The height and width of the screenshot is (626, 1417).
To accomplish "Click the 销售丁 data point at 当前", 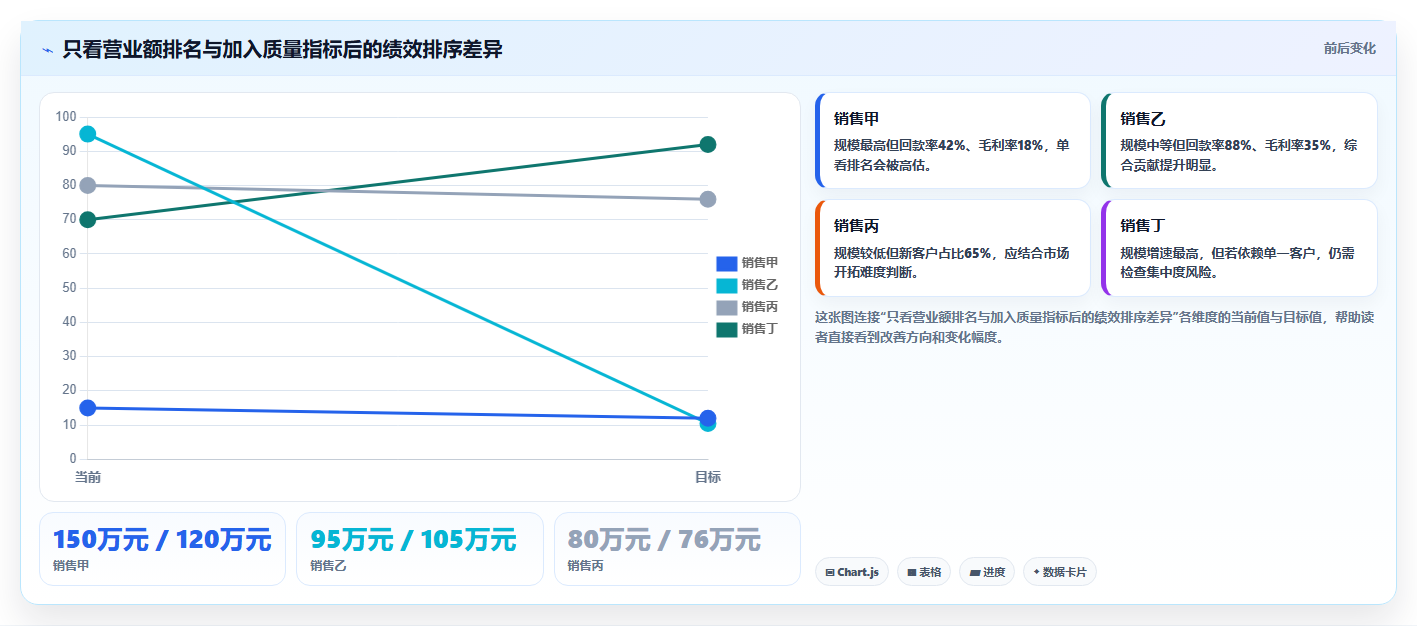I will (88, 220).
